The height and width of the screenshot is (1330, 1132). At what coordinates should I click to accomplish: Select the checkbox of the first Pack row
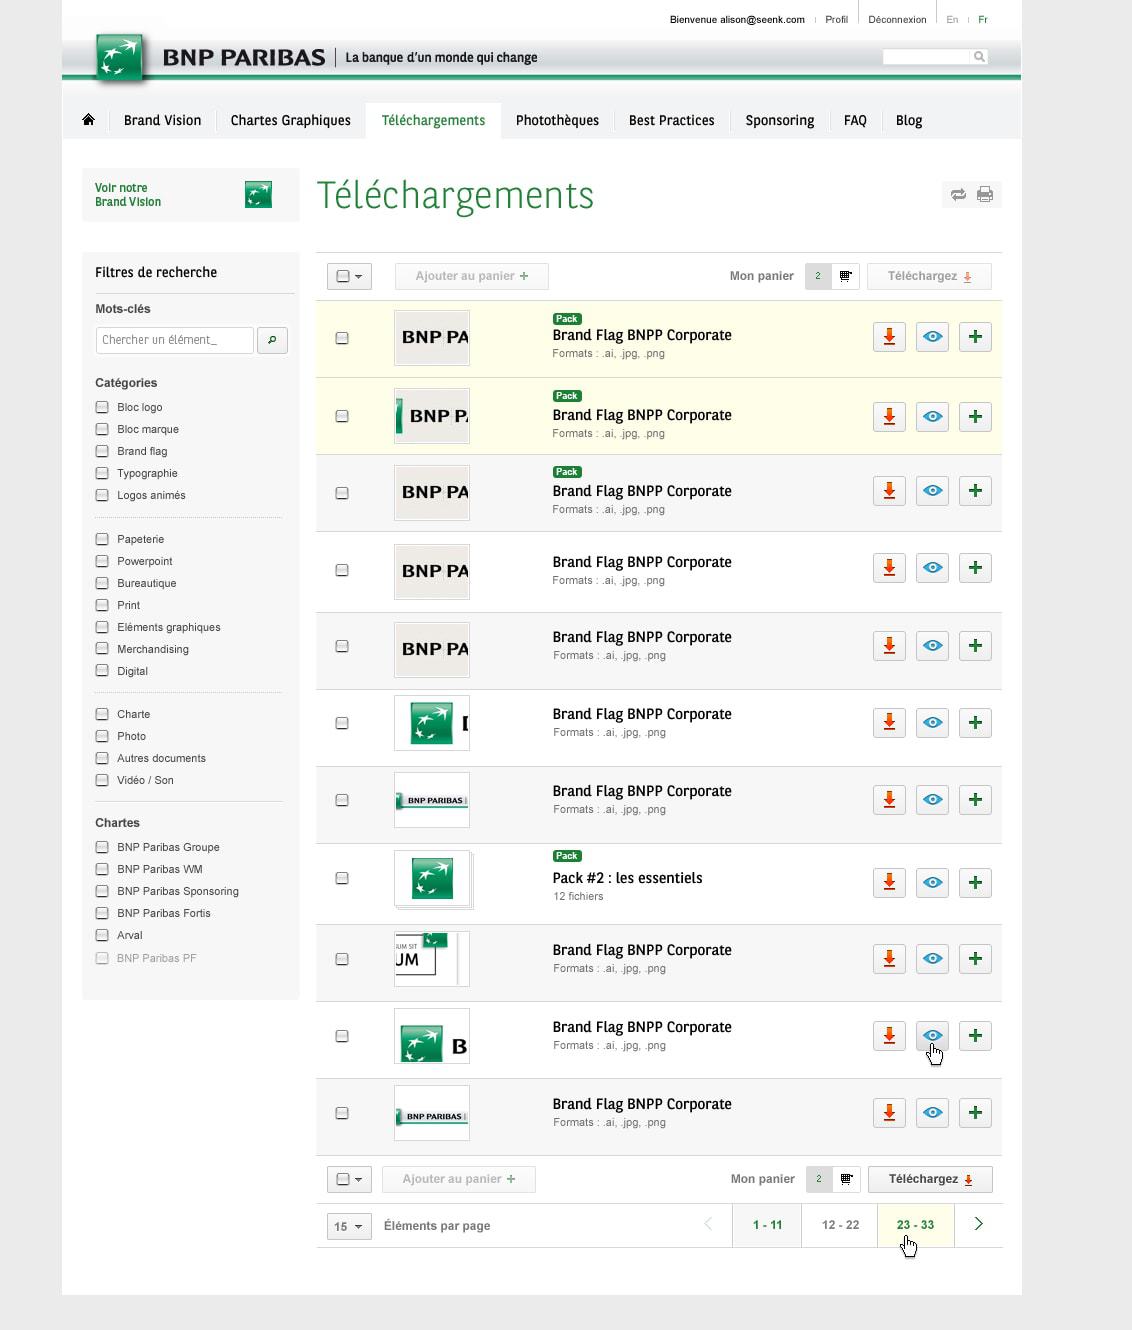click(x=342, y=339)
